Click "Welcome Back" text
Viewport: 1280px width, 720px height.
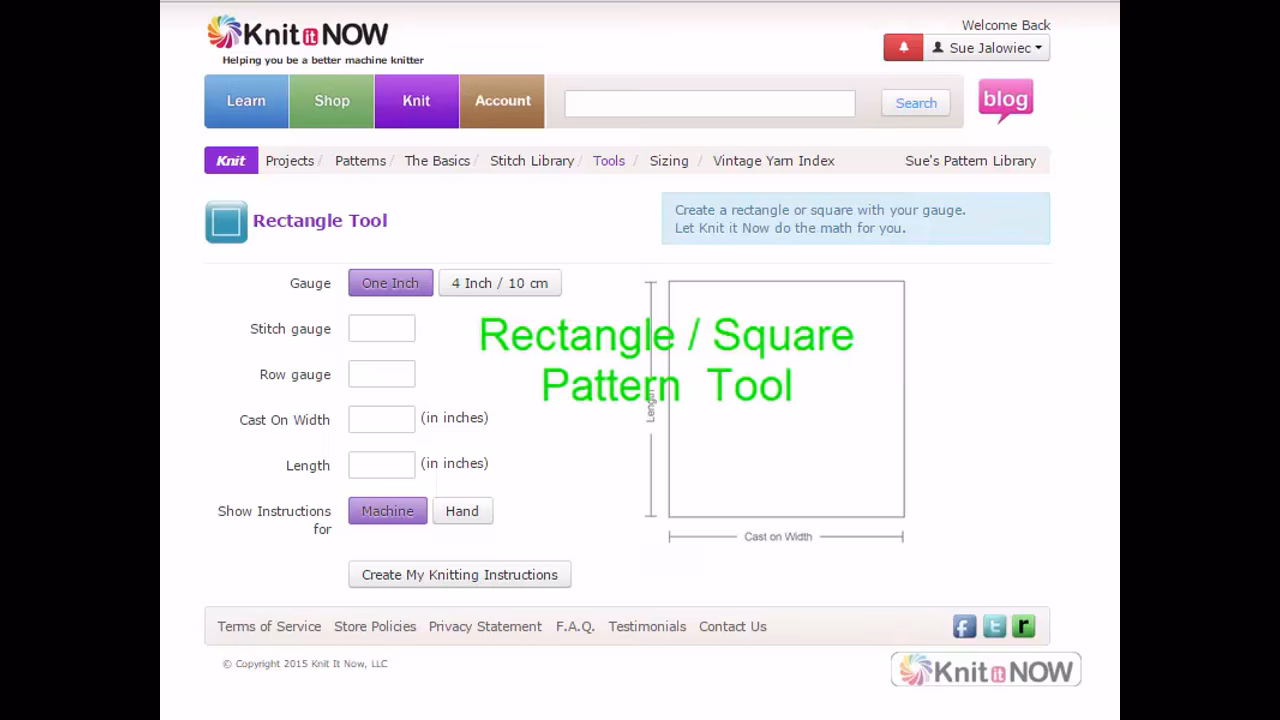click(1006, 25)
